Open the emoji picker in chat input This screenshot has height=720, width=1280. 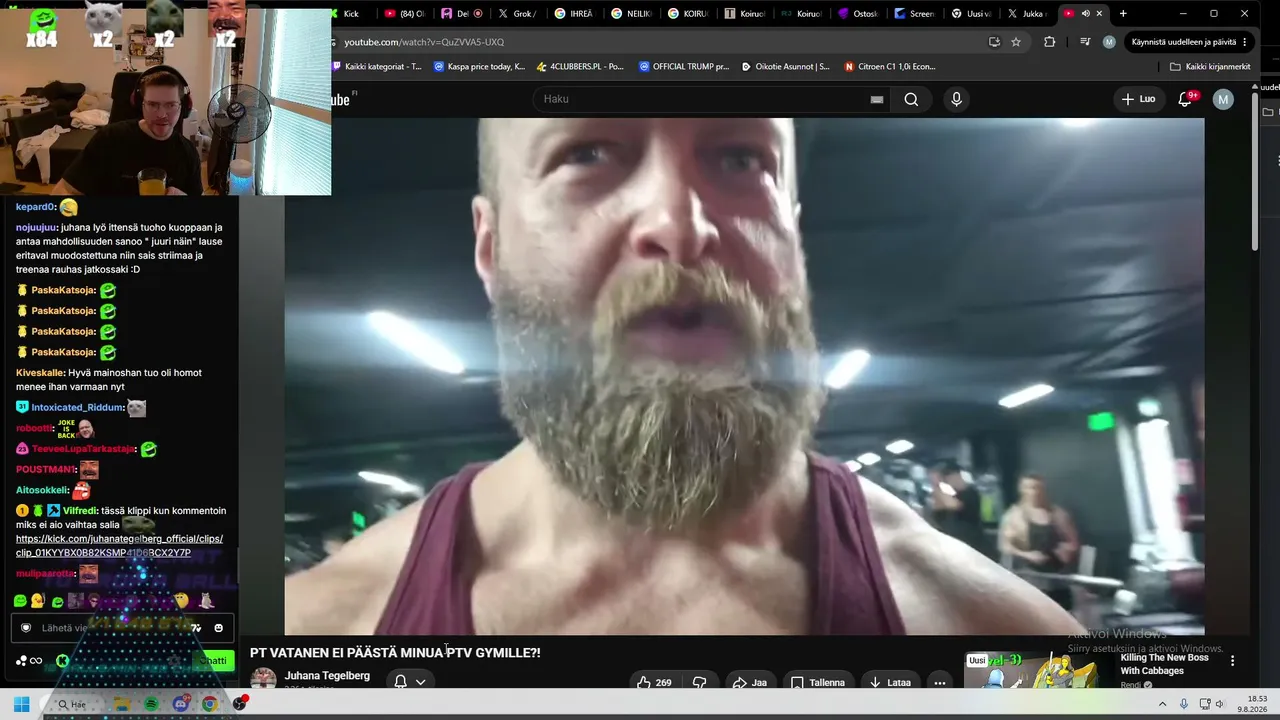pyautogui.click(x=218, y=628)
